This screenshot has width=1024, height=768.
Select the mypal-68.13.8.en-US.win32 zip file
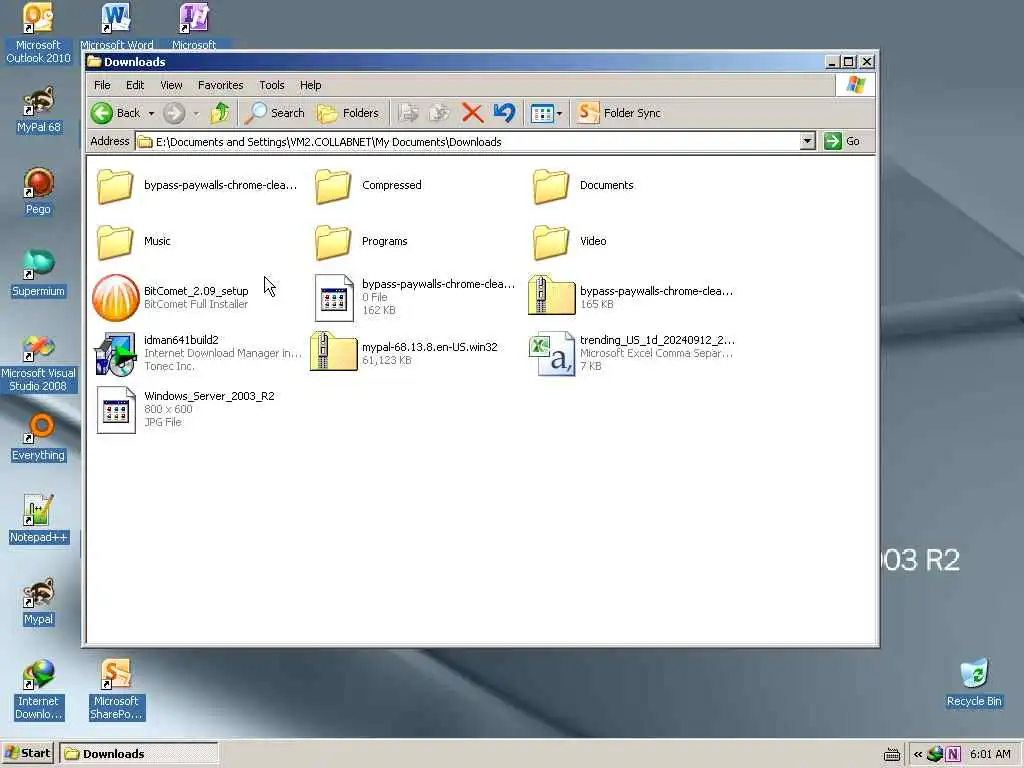(x=404, y=353)
